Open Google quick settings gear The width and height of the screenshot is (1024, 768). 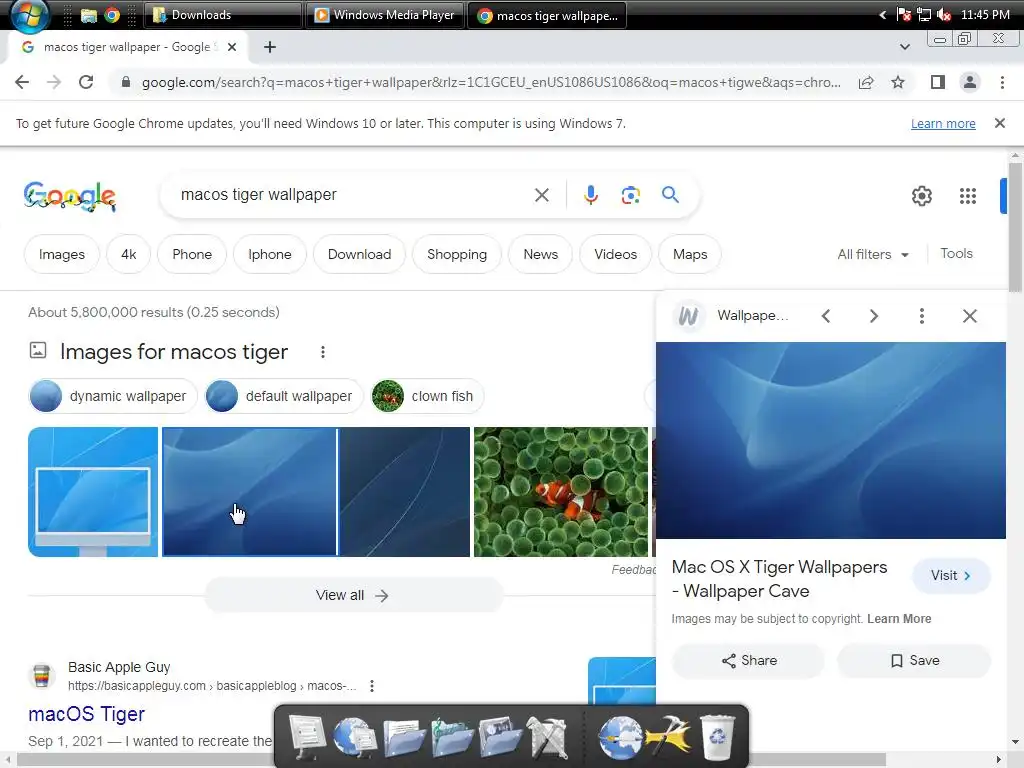921,196
